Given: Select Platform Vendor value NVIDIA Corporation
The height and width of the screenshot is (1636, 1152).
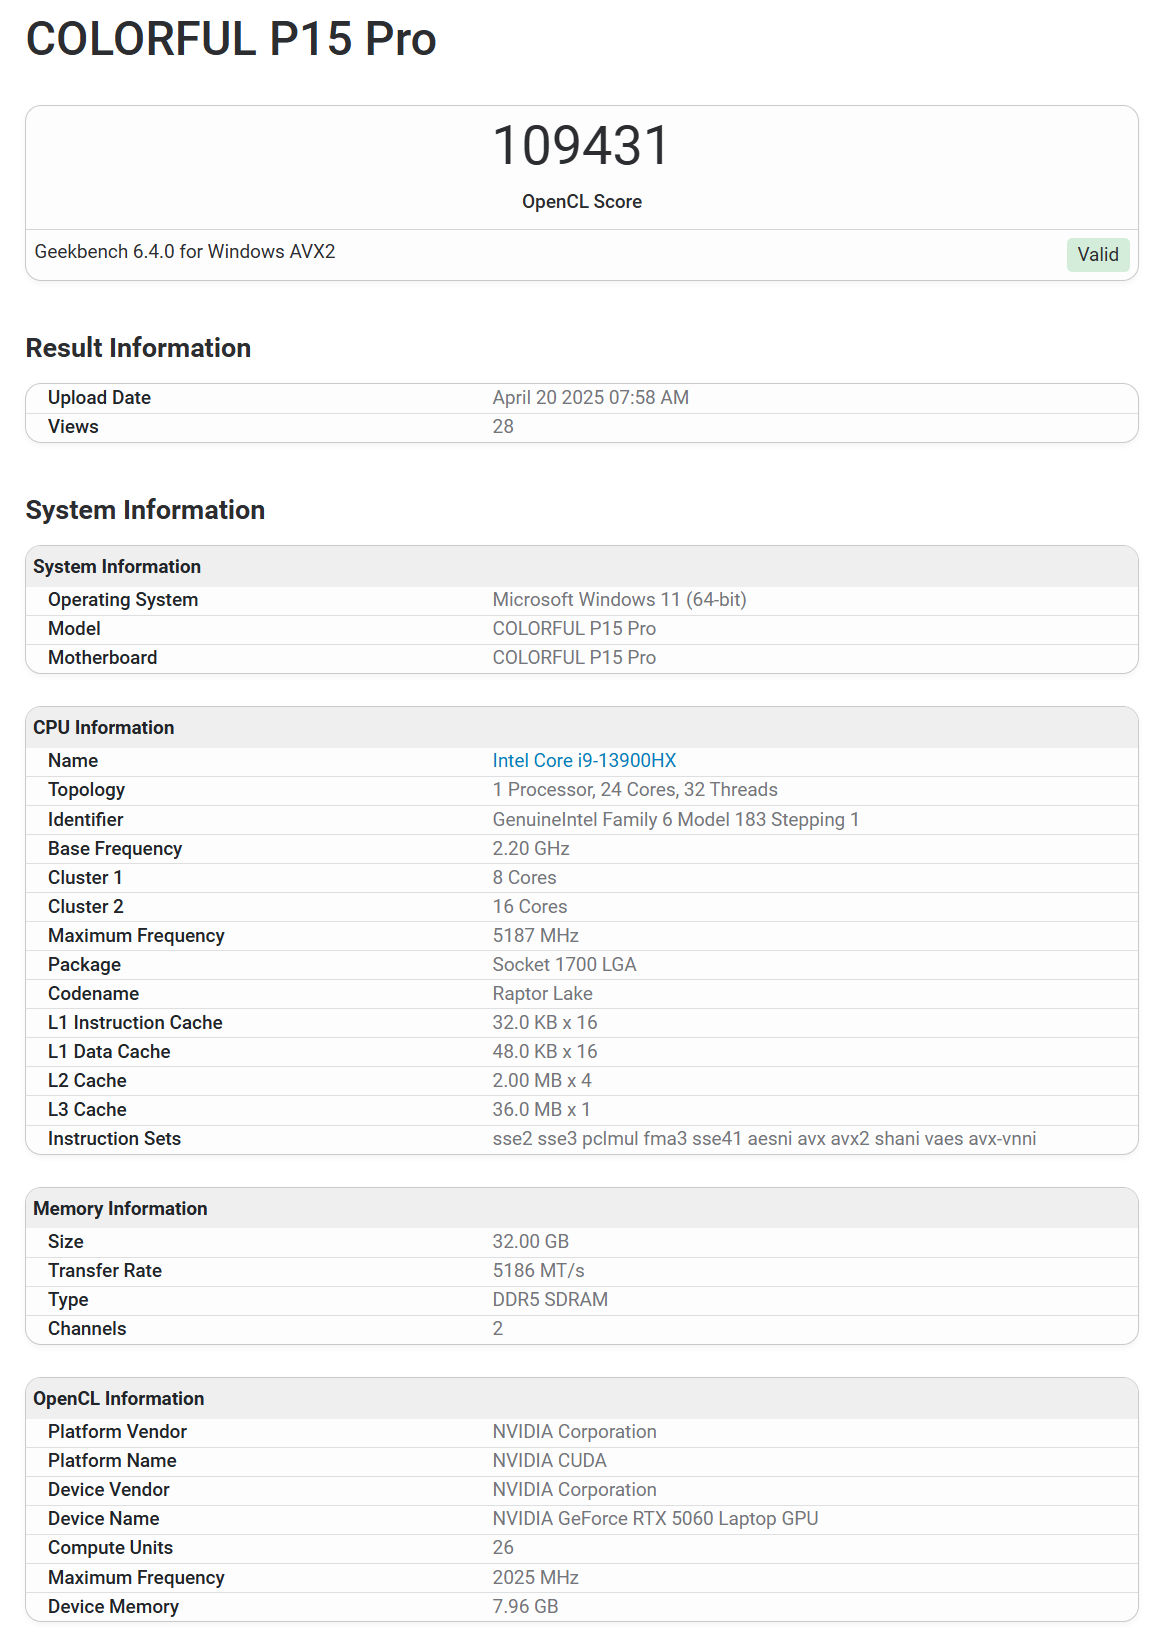Looking at the screenshot, I should pos(574,1432).
